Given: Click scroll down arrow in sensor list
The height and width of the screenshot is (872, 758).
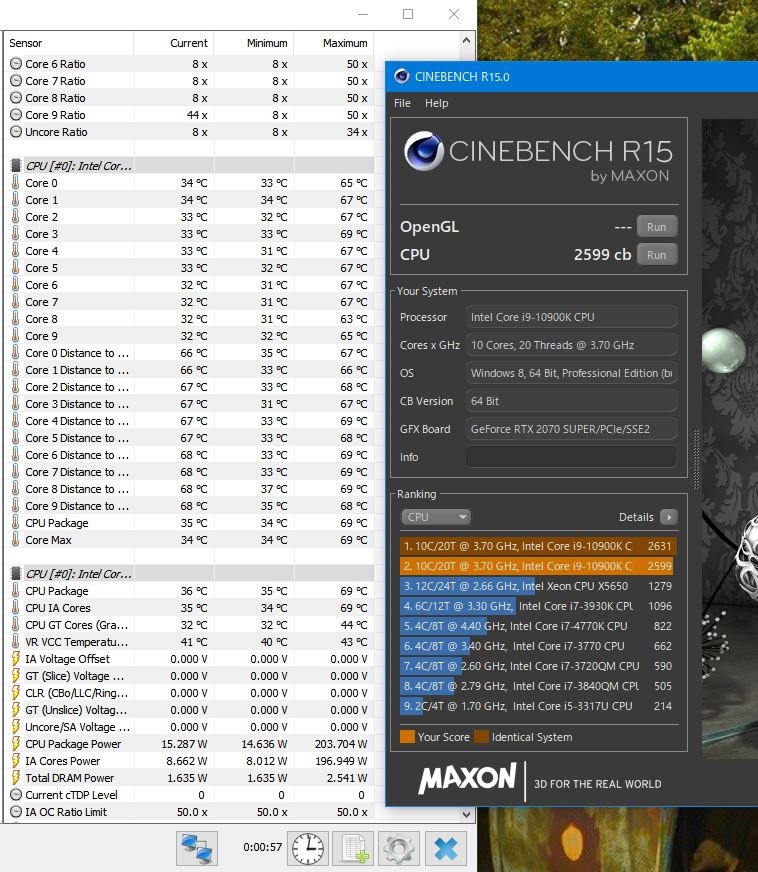Looking at the screenshot, I should point(466,814).
